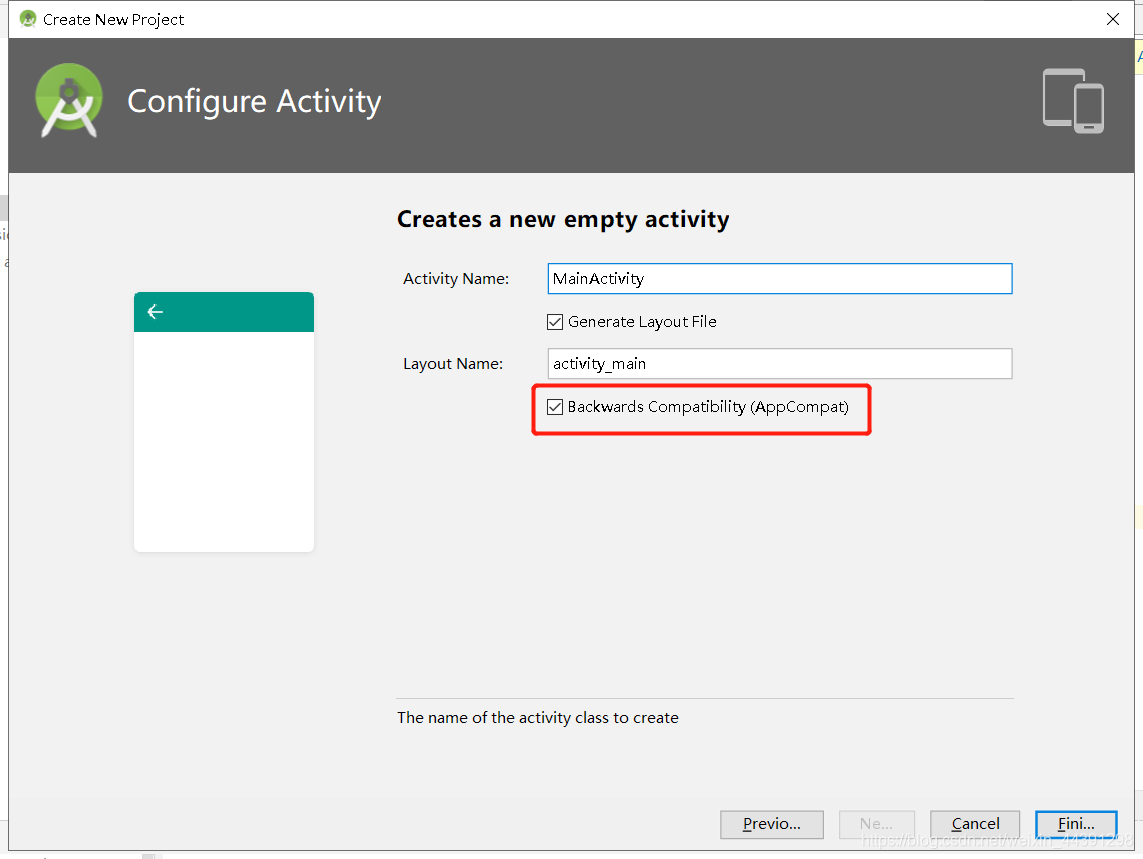Click the large Android Studio mascot icon
Image resolution: width=1143 pixels, height=859 pixels.
point(68,100)
